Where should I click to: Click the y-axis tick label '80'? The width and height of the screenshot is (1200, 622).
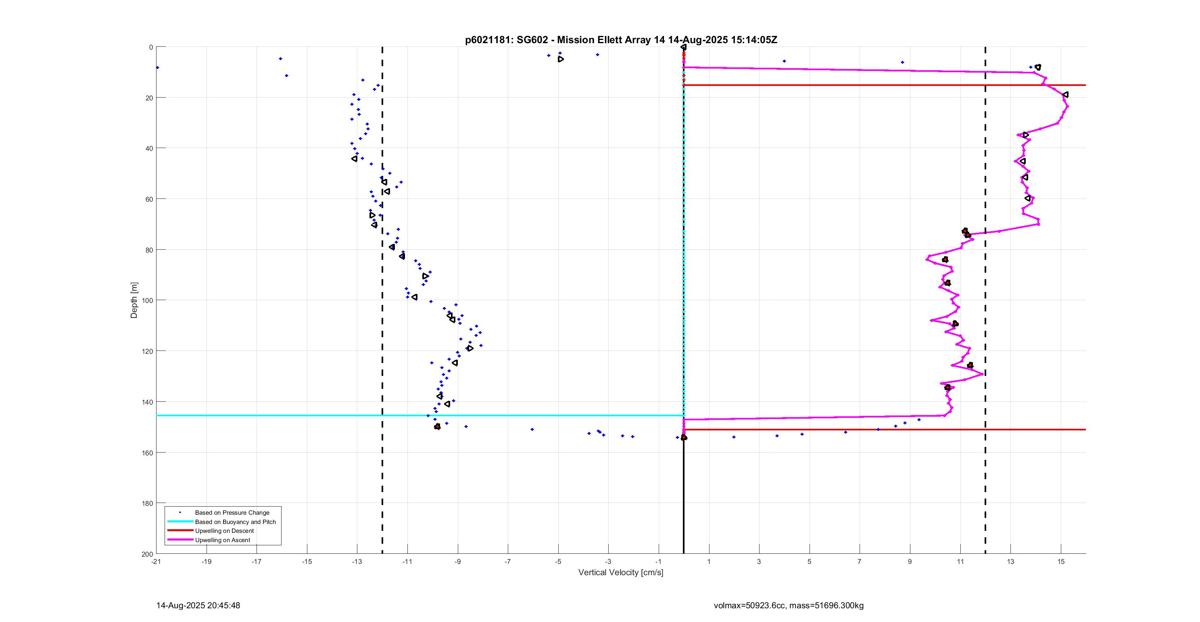pyautogui.click(x=148, y=250)
